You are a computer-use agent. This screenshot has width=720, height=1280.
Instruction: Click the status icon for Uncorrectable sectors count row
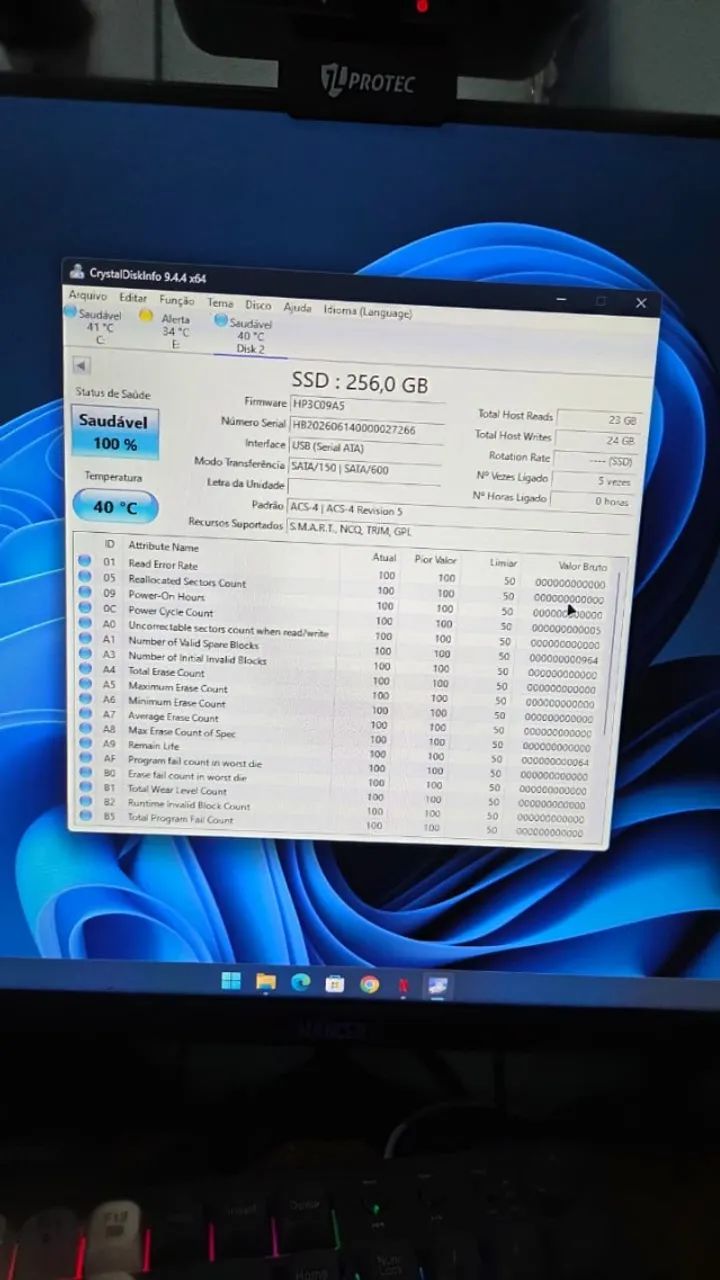(85, 623)
